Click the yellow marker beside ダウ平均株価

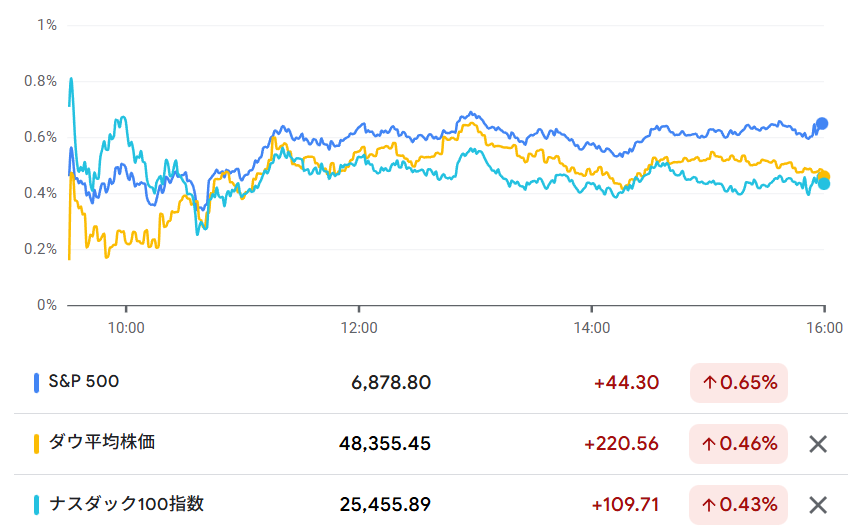pyautogui.click(x=37, y=444)
